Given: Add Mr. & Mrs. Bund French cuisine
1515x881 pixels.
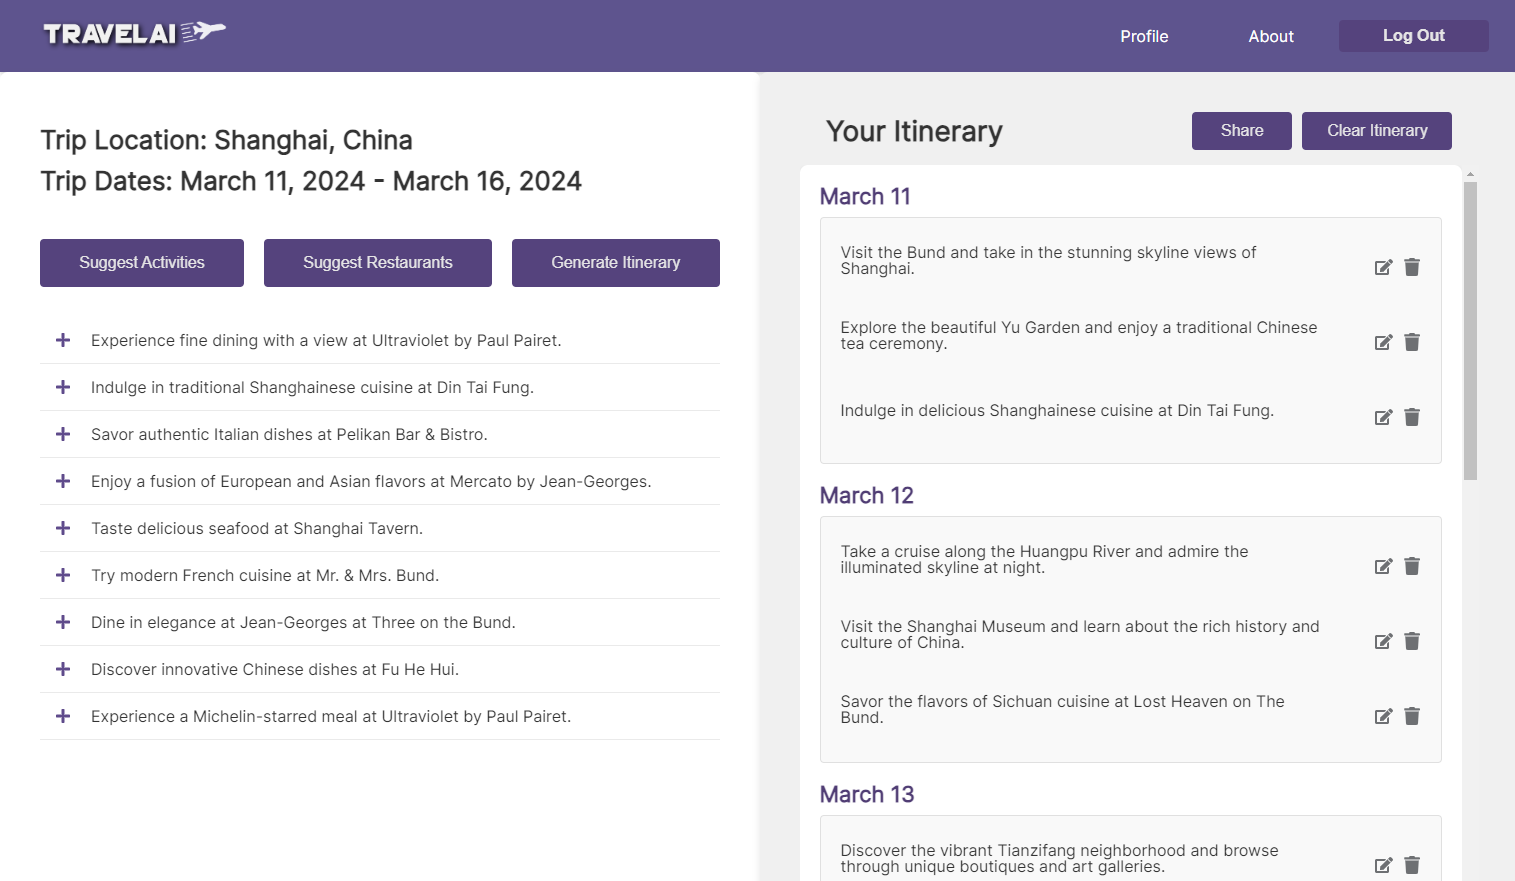Looking at the screenshot, I should 63,575.
